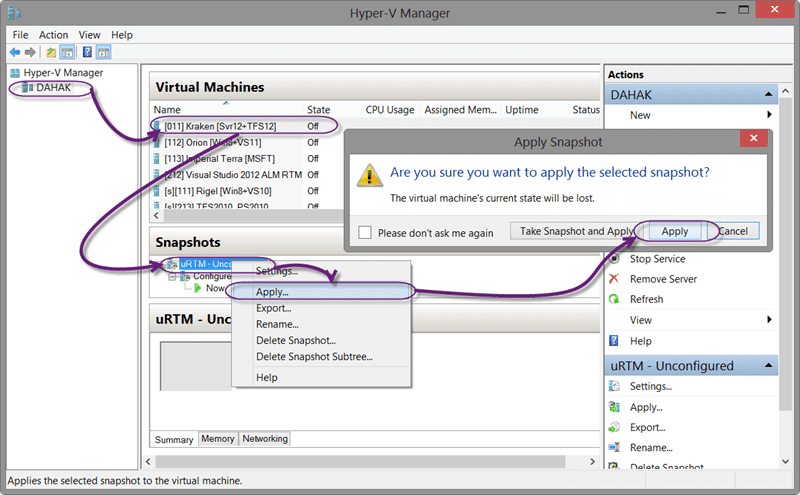This screenshot has width=800, height=495.
Task: Open the Action menu
Action: (54, 35)
